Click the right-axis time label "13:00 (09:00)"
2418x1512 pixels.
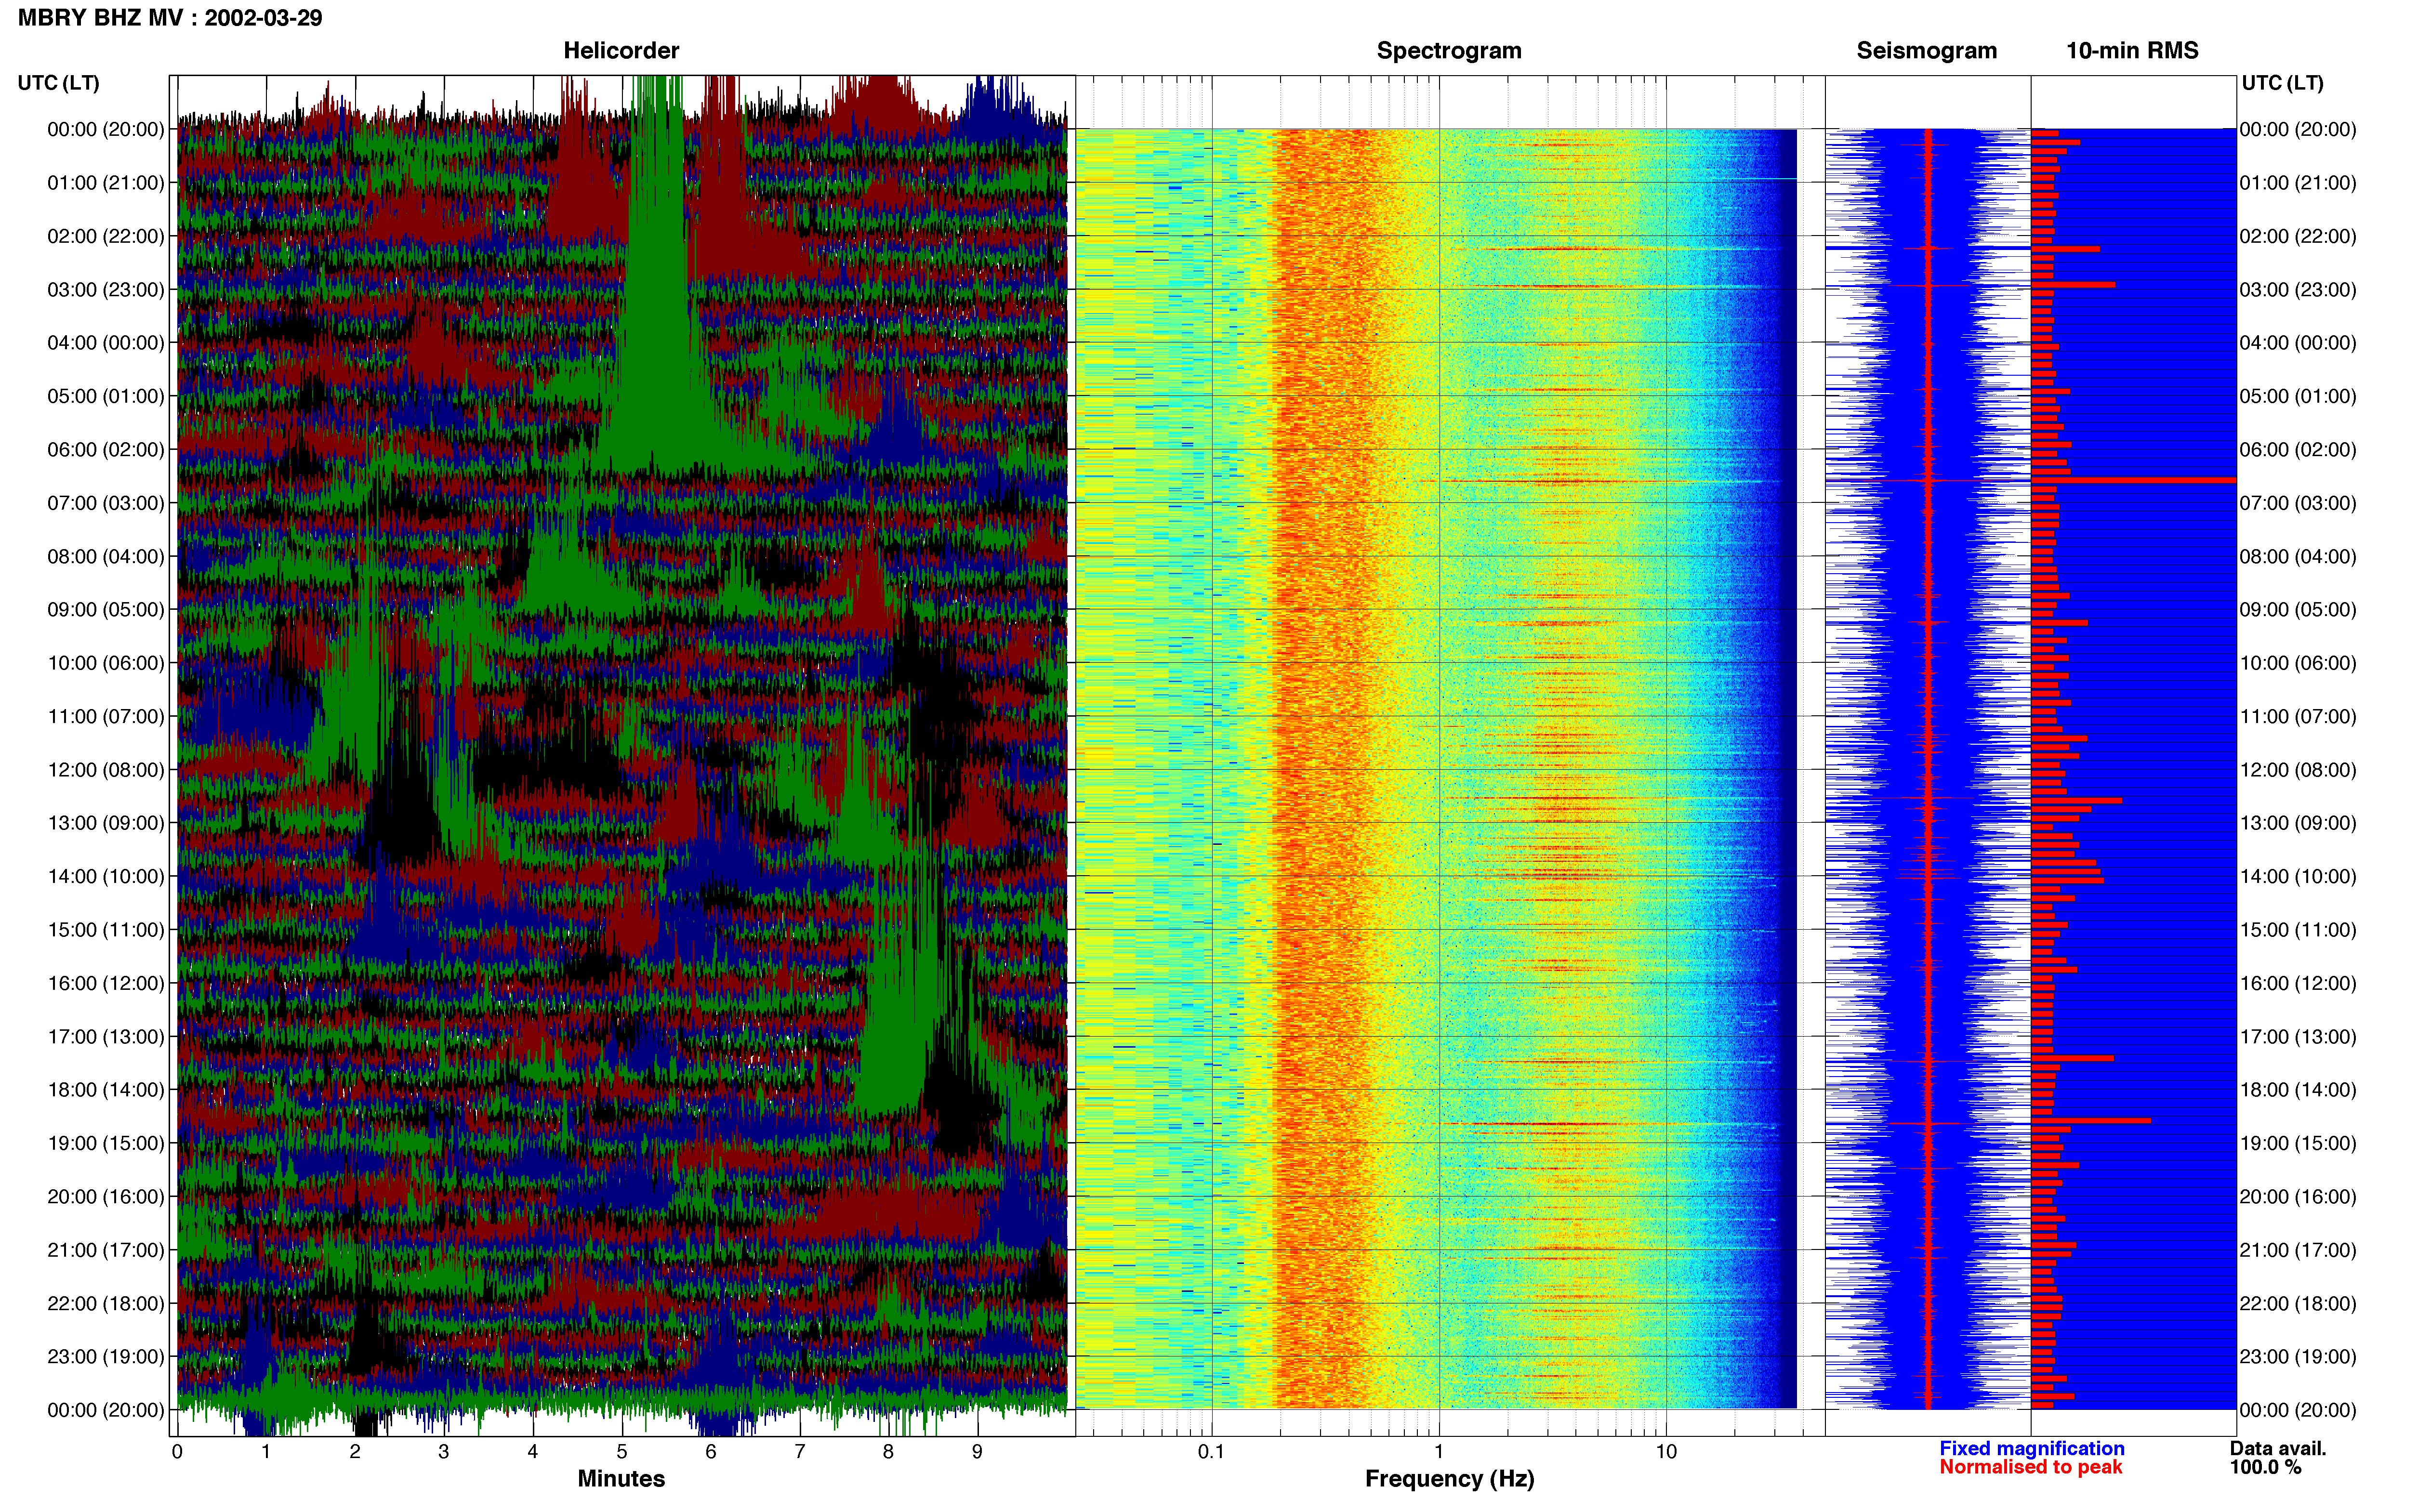(2298, 823)
